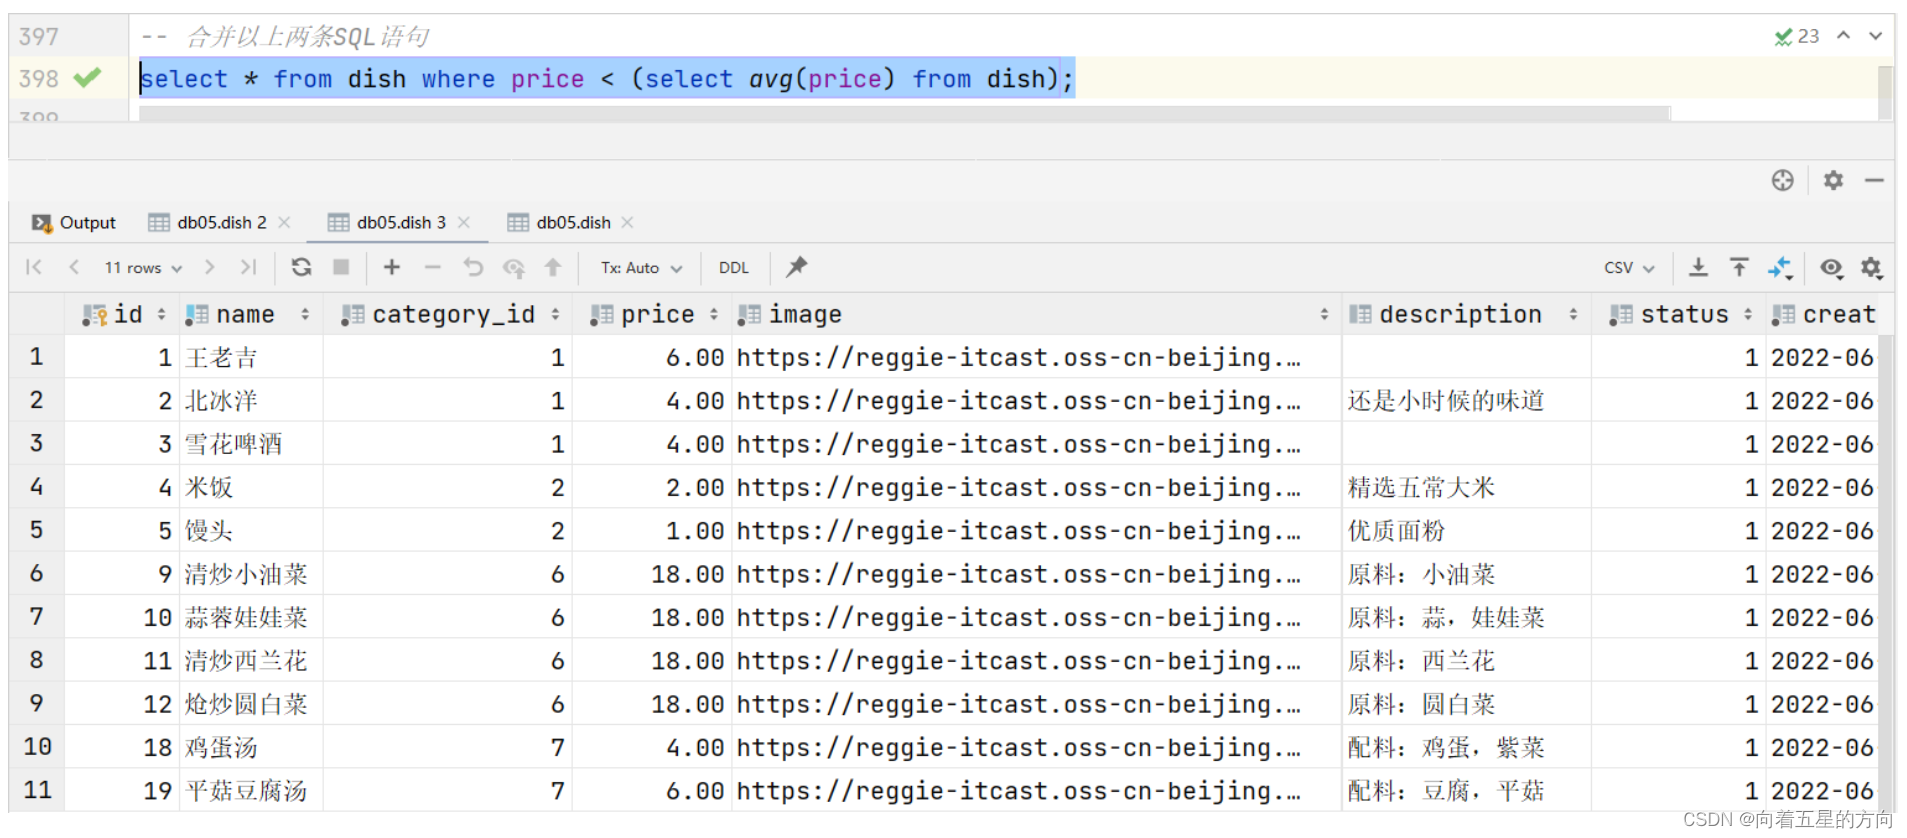Import data from file icon
Viewport: 1907px width, 838px height.
1739,267
